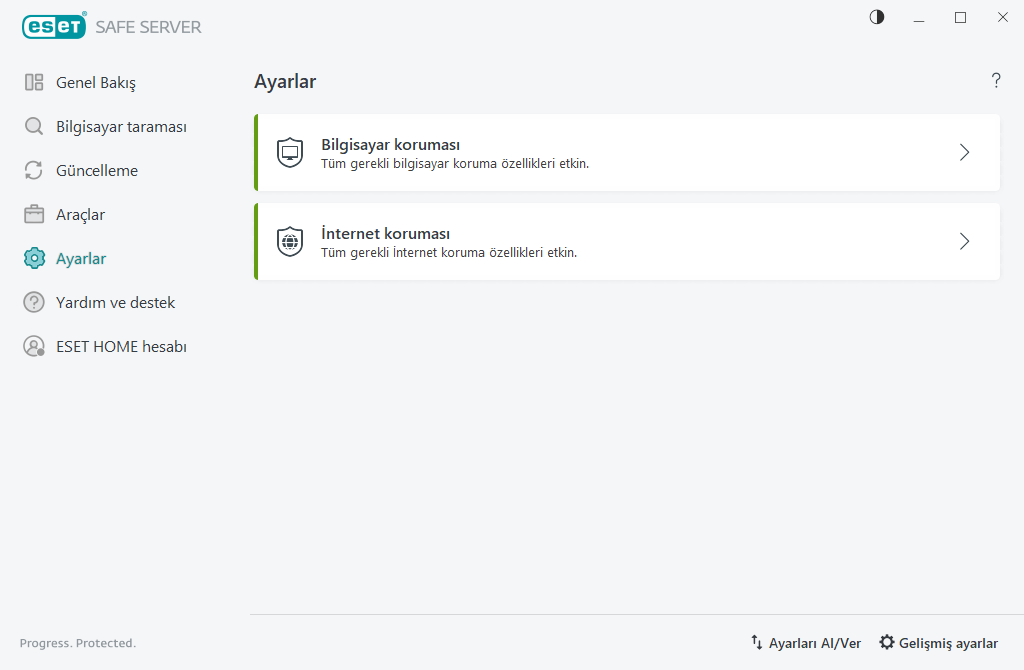Click the Ayarları Al/Ver arrows icon
The image size is (1024, 670).
click(756, 643)
